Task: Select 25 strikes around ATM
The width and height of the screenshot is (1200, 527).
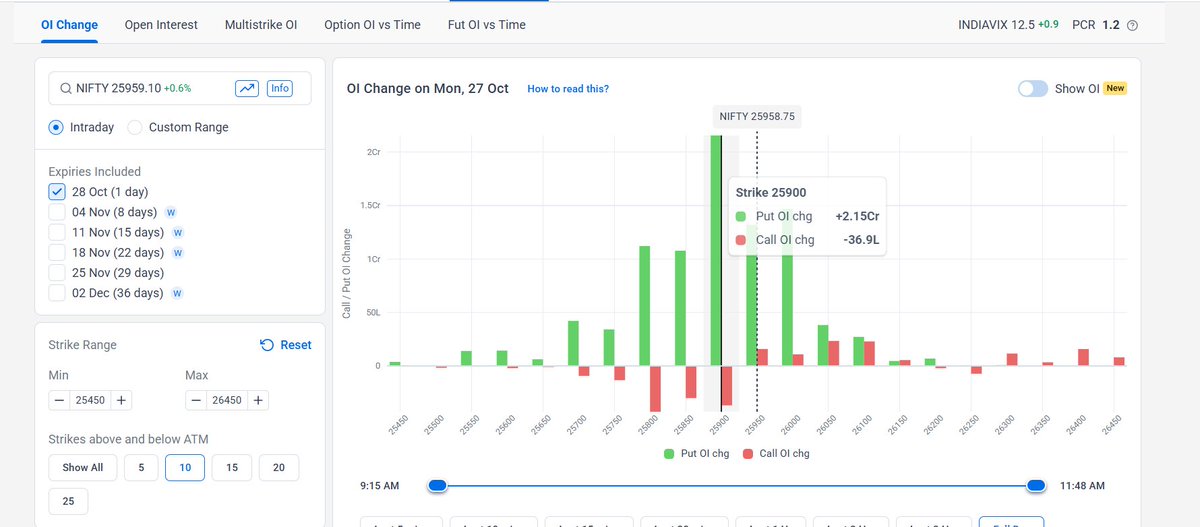Action: coord(68,501)
